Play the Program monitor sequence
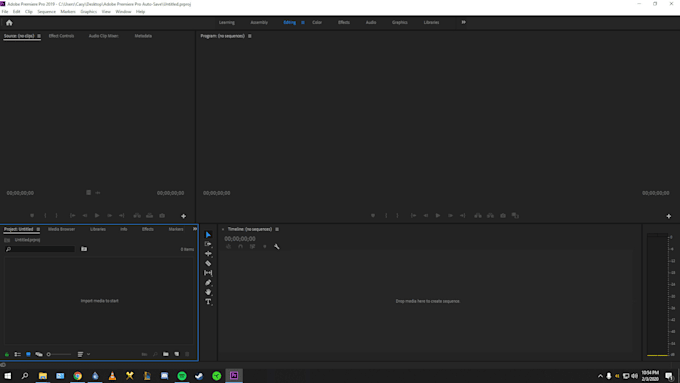680x383 pixels. 438,216
